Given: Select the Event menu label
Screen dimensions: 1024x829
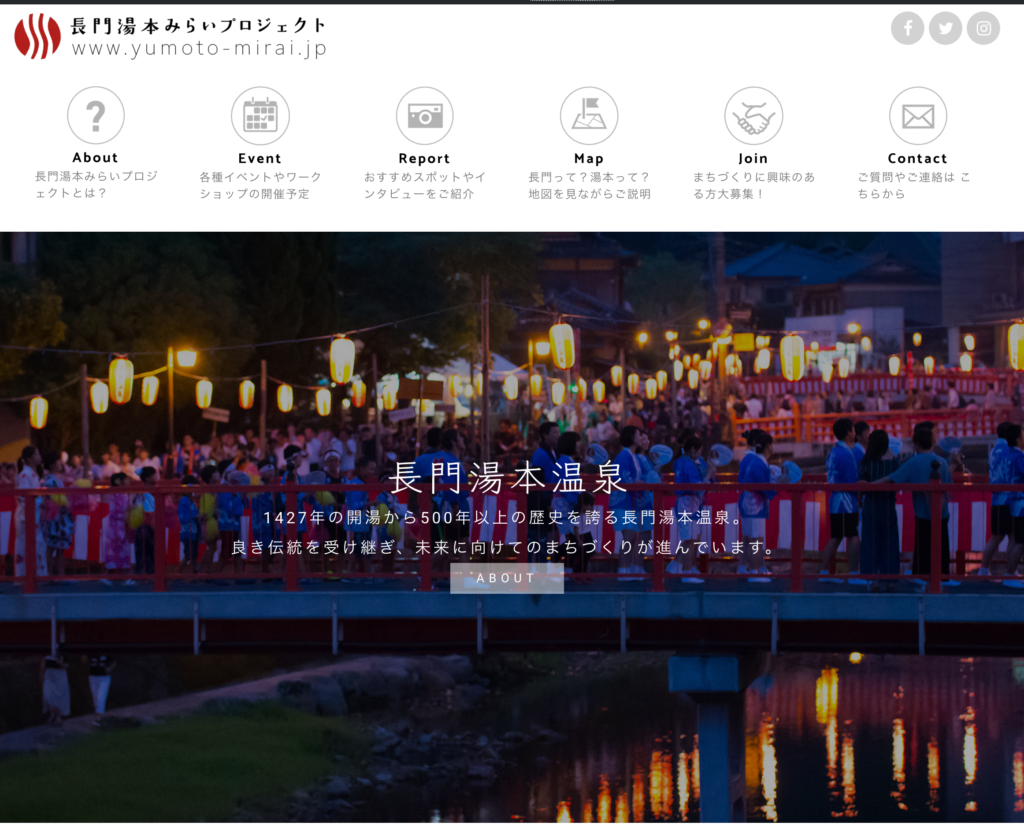Looking at the screenshot, I should pos(260,159).
